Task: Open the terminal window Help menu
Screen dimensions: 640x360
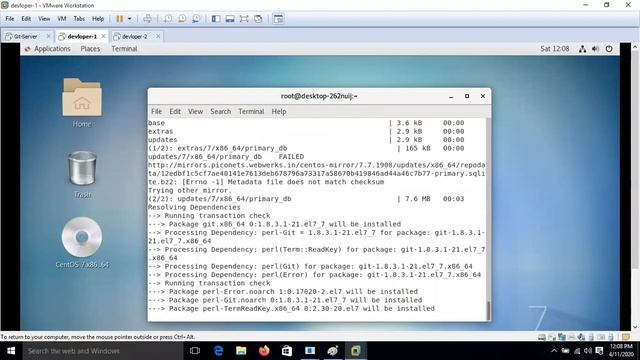Action: tap(279, 111)
